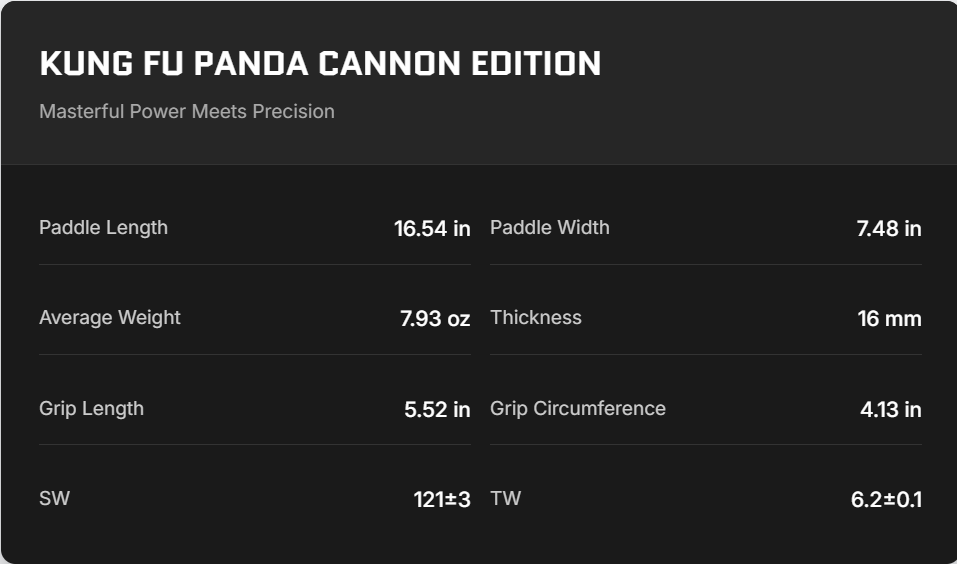Viewport: 957px width, 564px height.
Task: Select the 5.52 in grip length value
Action: coord(437,409)
